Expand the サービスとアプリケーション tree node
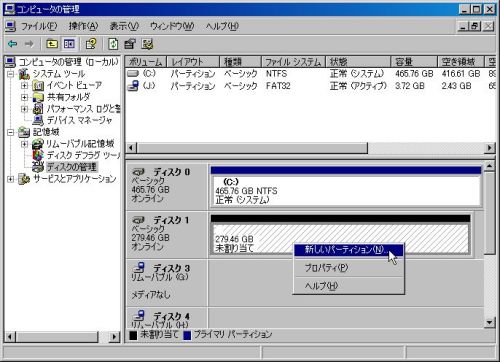This screenshot has height=362, width=500. pos(11,179)
